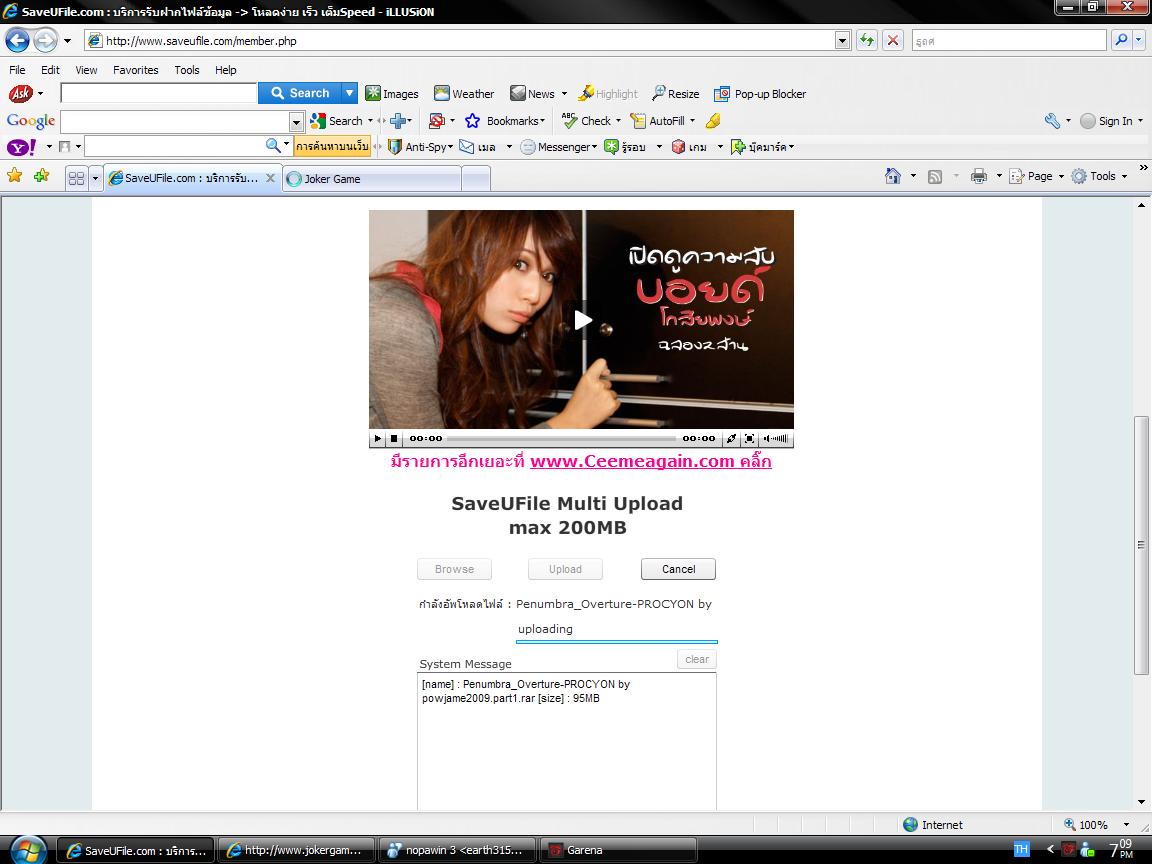Click the browser Forward arrow button
1152x864 pixels.
pyautogui.click(x=46, y=40)
